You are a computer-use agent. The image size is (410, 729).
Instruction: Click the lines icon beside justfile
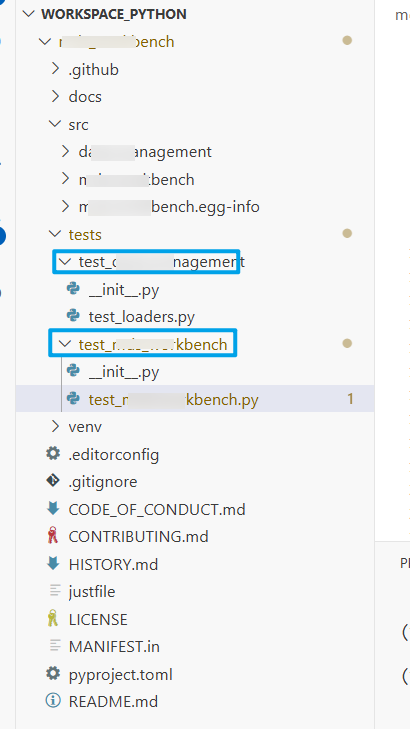coord(55,591)
